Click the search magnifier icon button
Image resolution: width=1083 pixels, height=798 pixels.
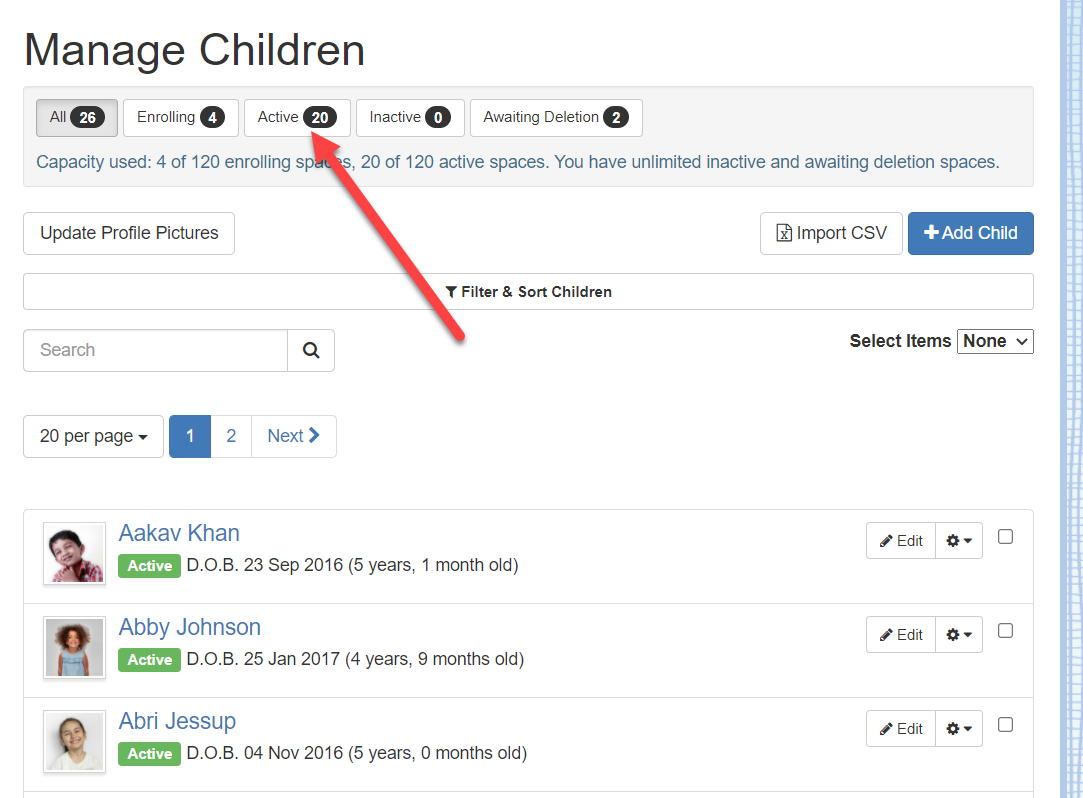311,350
